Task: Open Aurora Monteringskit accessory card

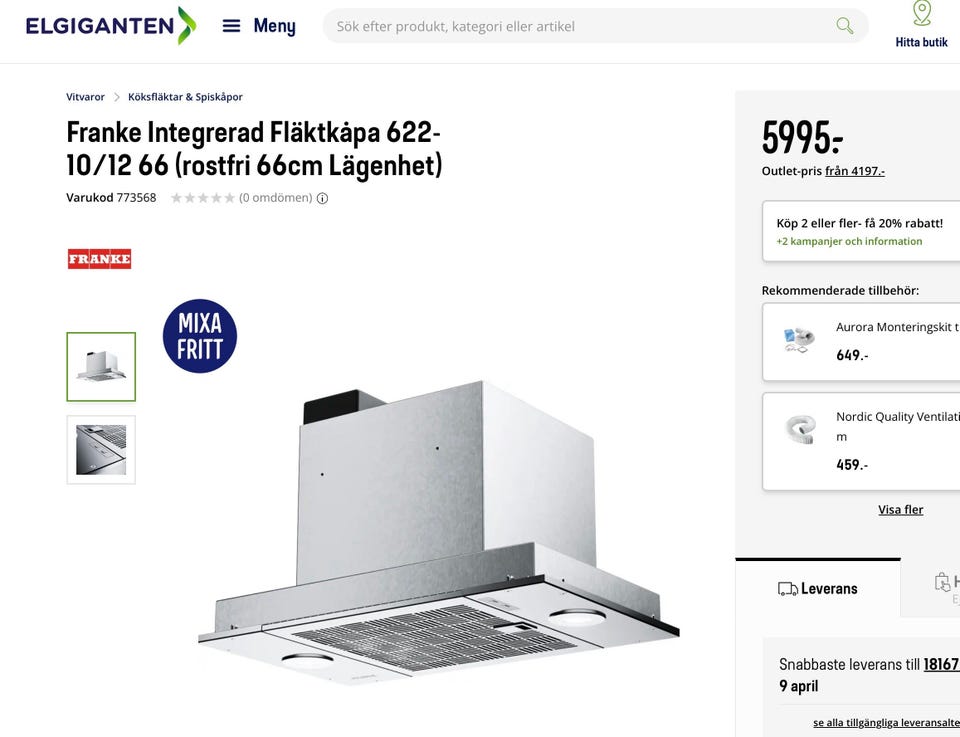Action: click(861, 342)
